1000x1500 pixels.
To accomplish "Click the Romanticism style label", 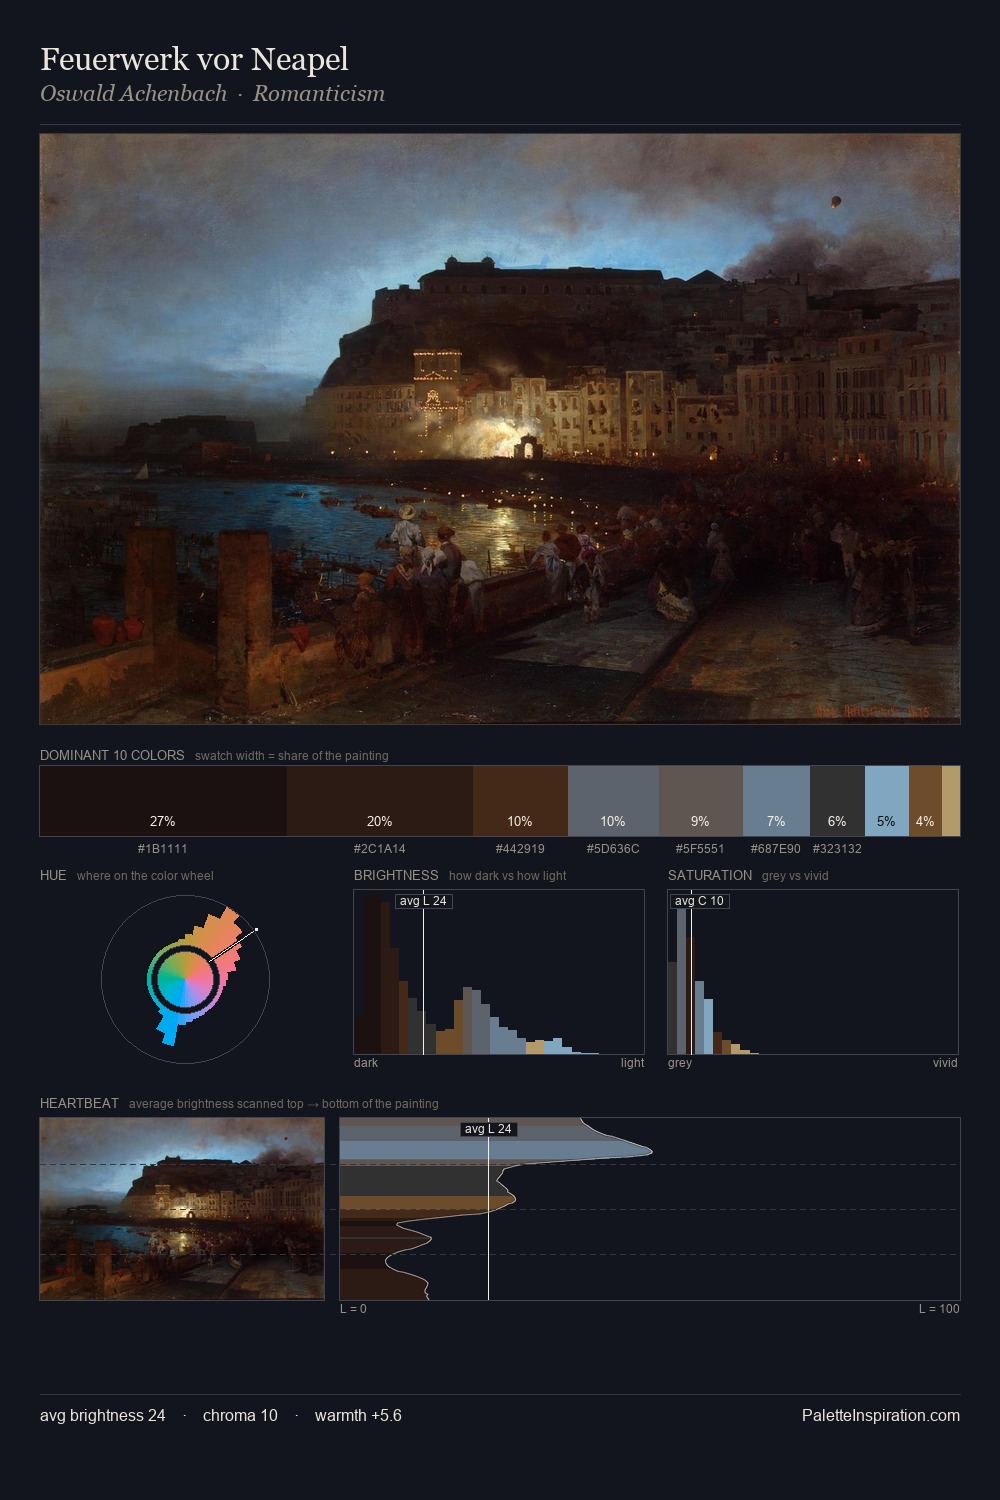I will tap(318, 94).
